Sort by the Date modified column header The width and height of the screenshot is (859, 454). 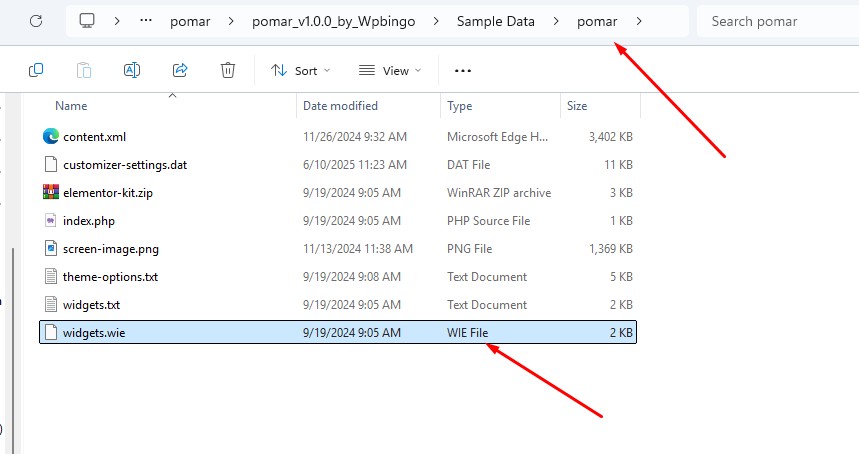(340, 106)
